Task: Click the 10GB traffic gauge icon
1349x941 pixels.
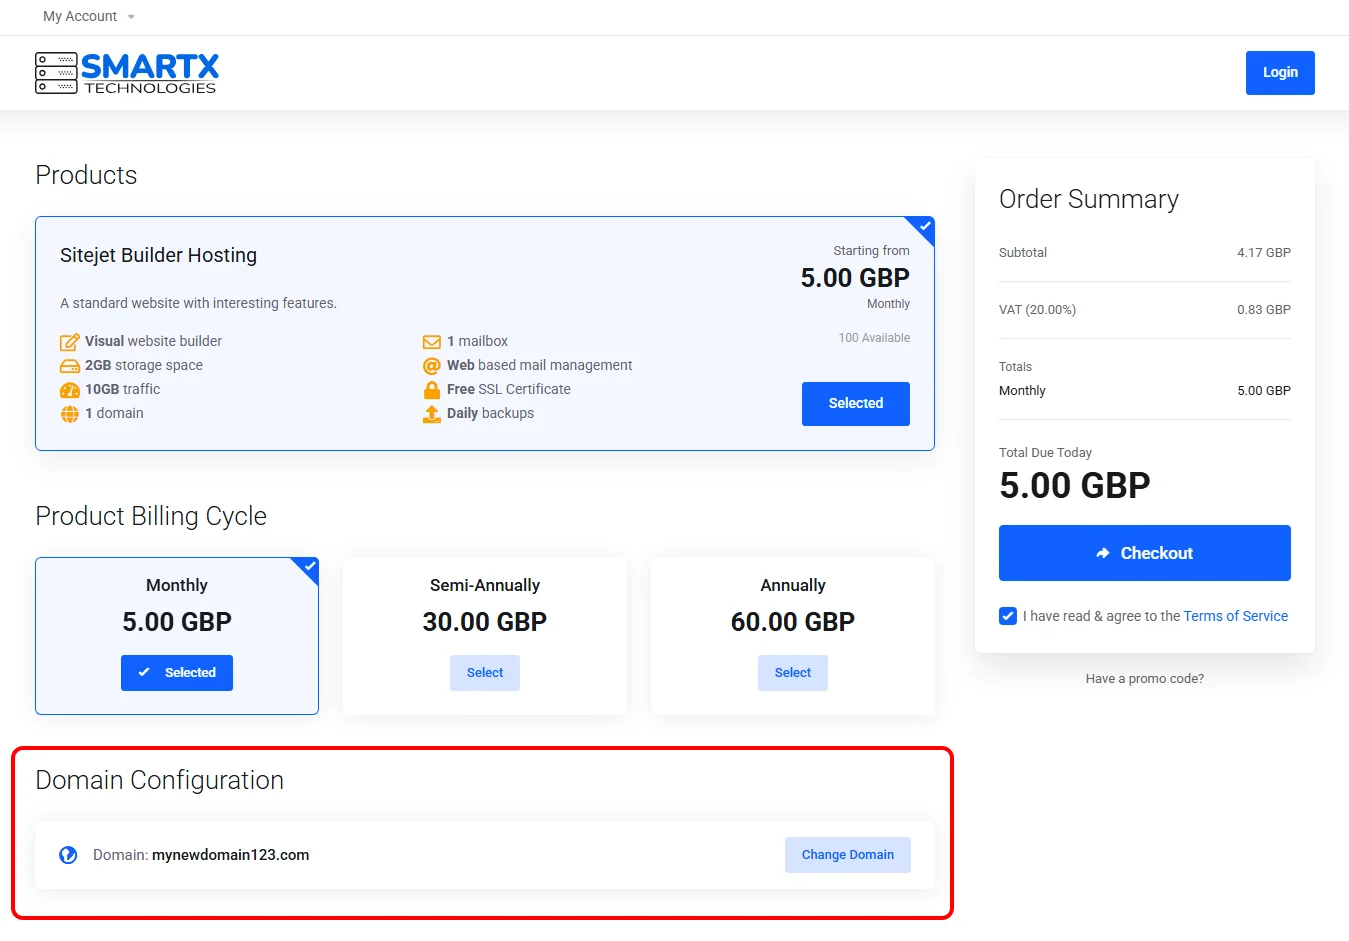Action: (69, 390)
